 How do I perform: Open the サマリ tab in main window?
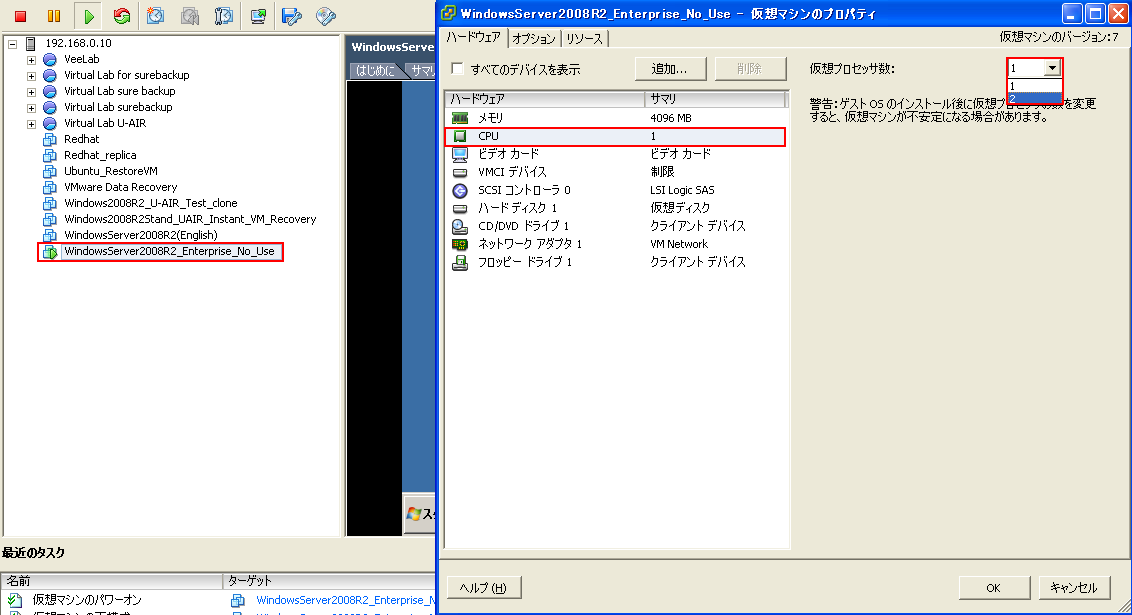(x=422, y=70)
